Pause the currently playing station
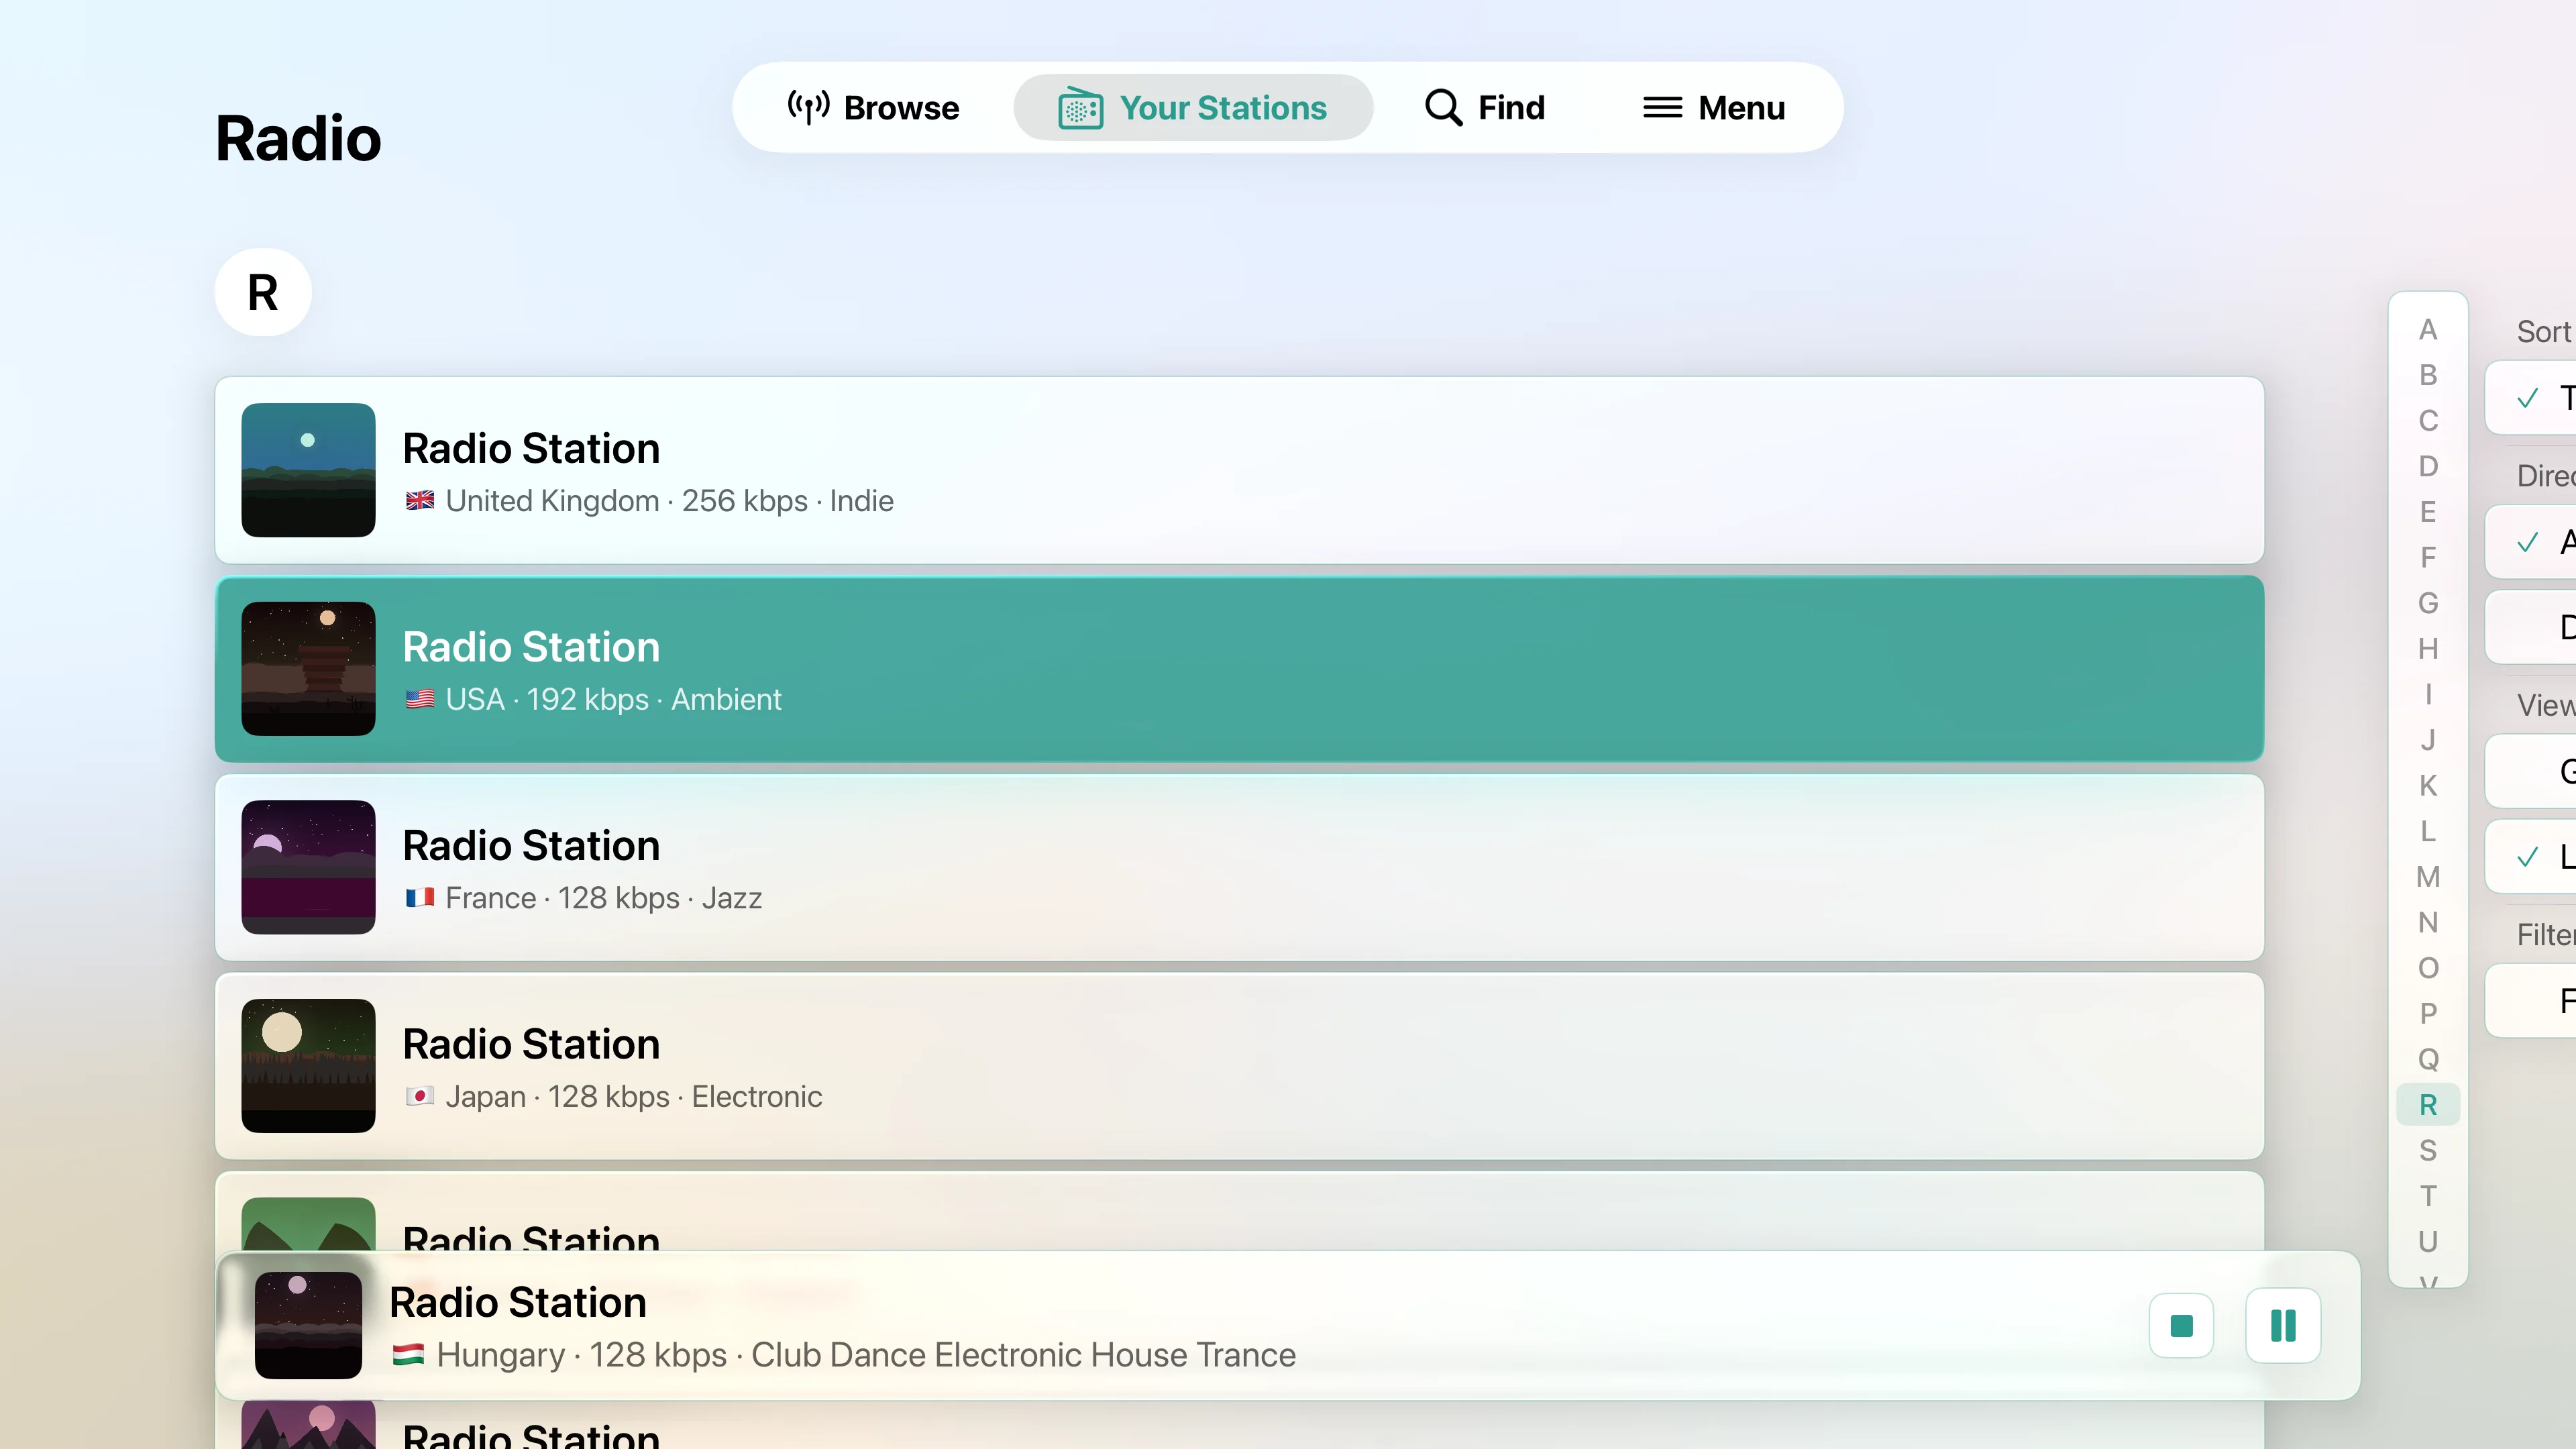The height and width of the screenshot is (1449, 2576). [x=2283, y=1325]
